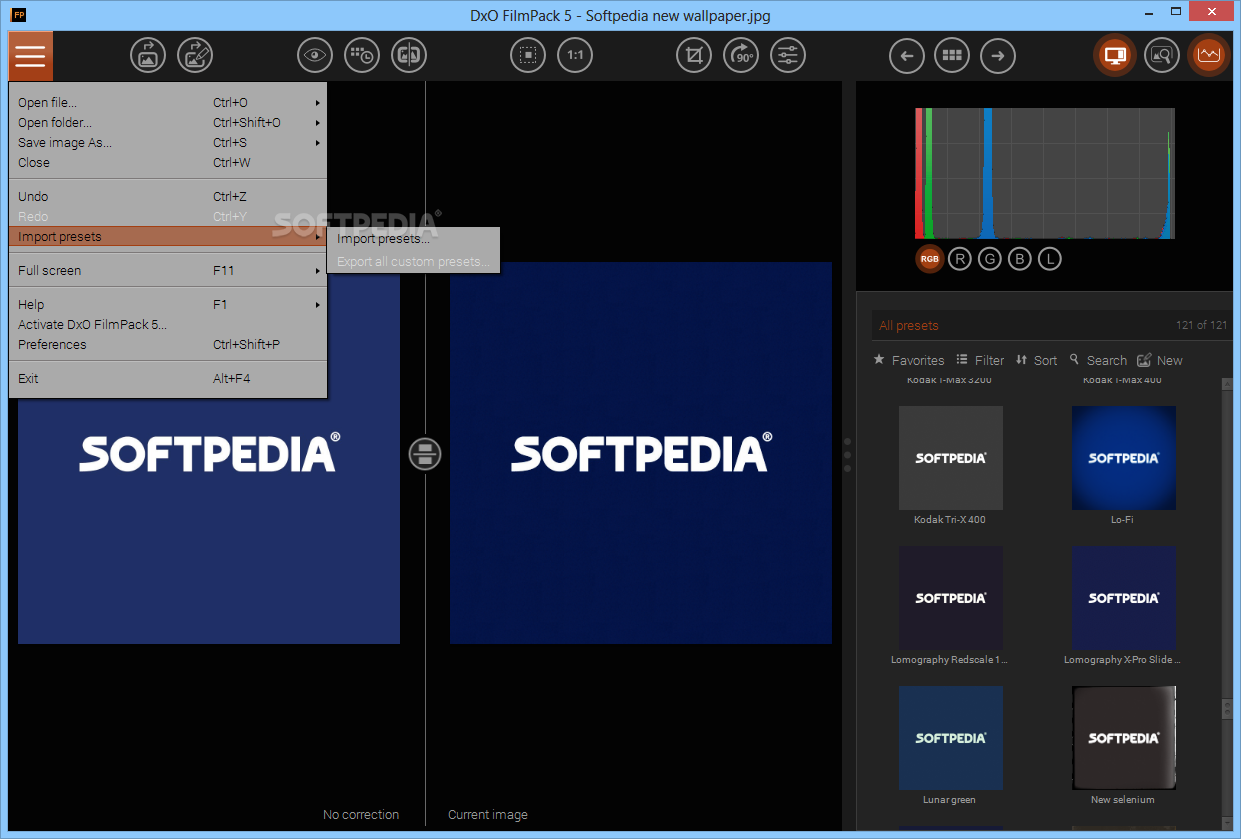Expand the Save image As submenu arrow
This screenshot has width=1241, height=839.
coord(318,142)
